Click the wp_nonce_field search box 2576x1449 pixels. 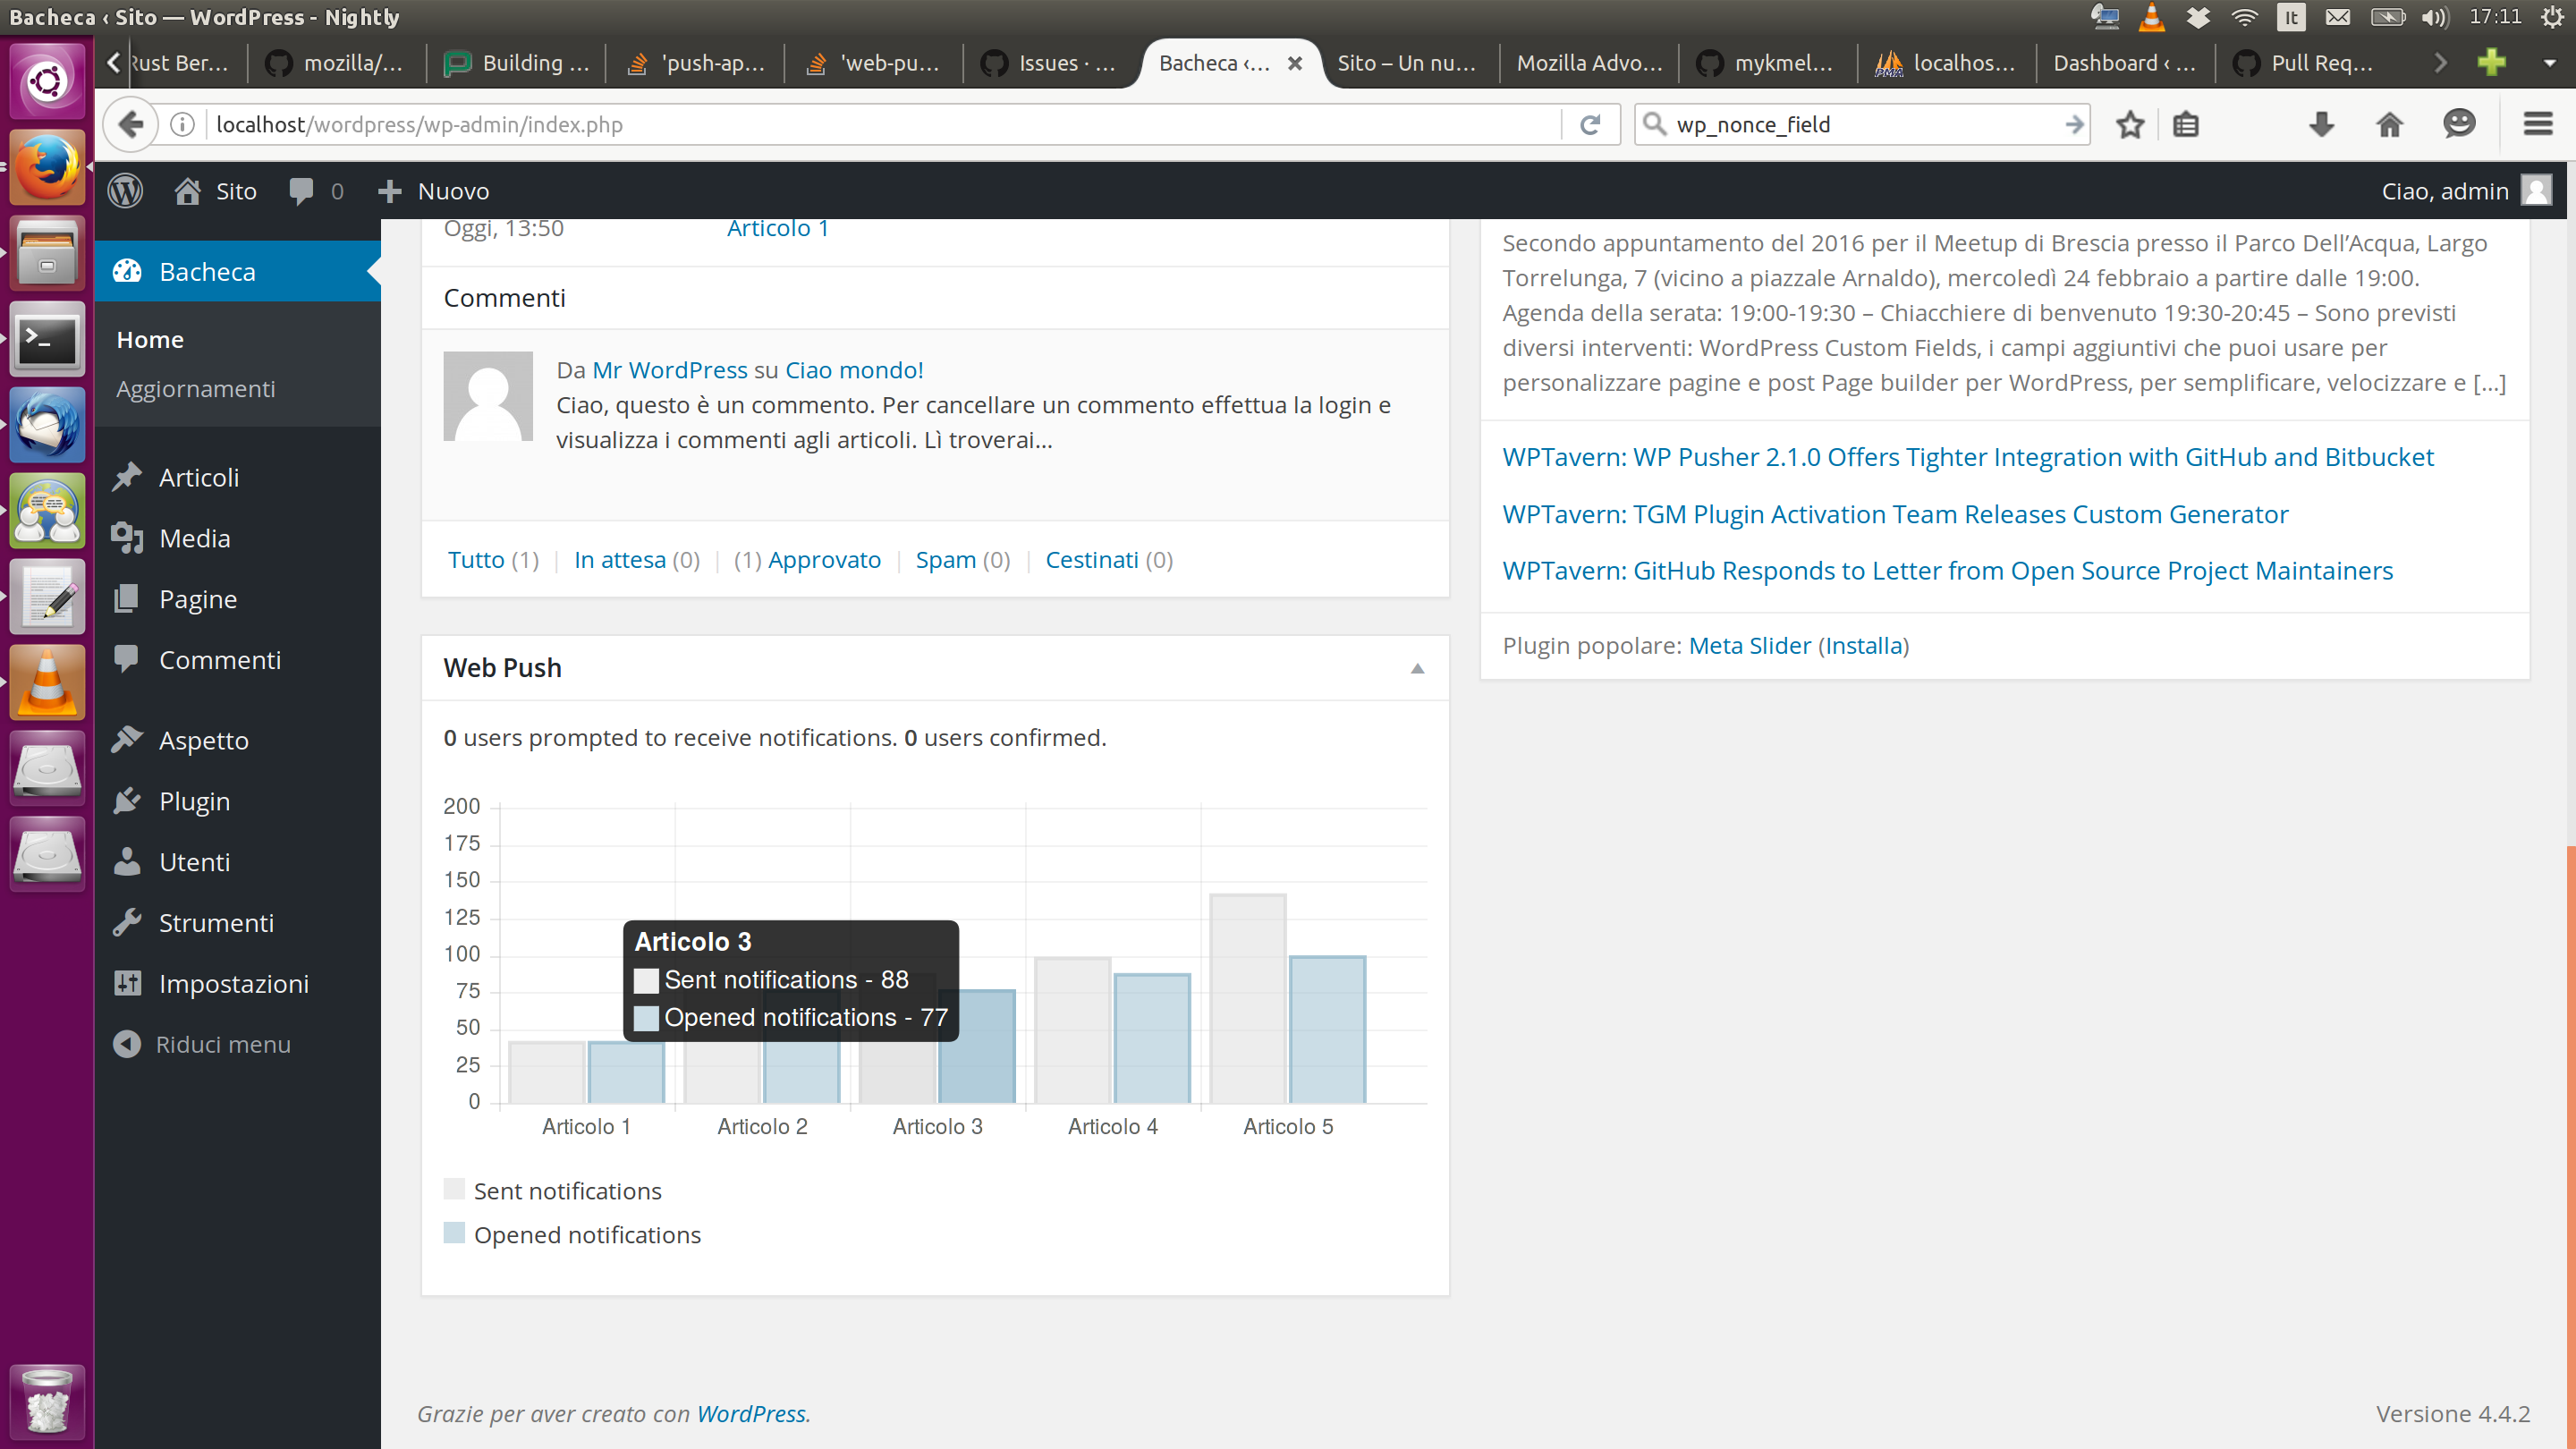coord(1862,124)
